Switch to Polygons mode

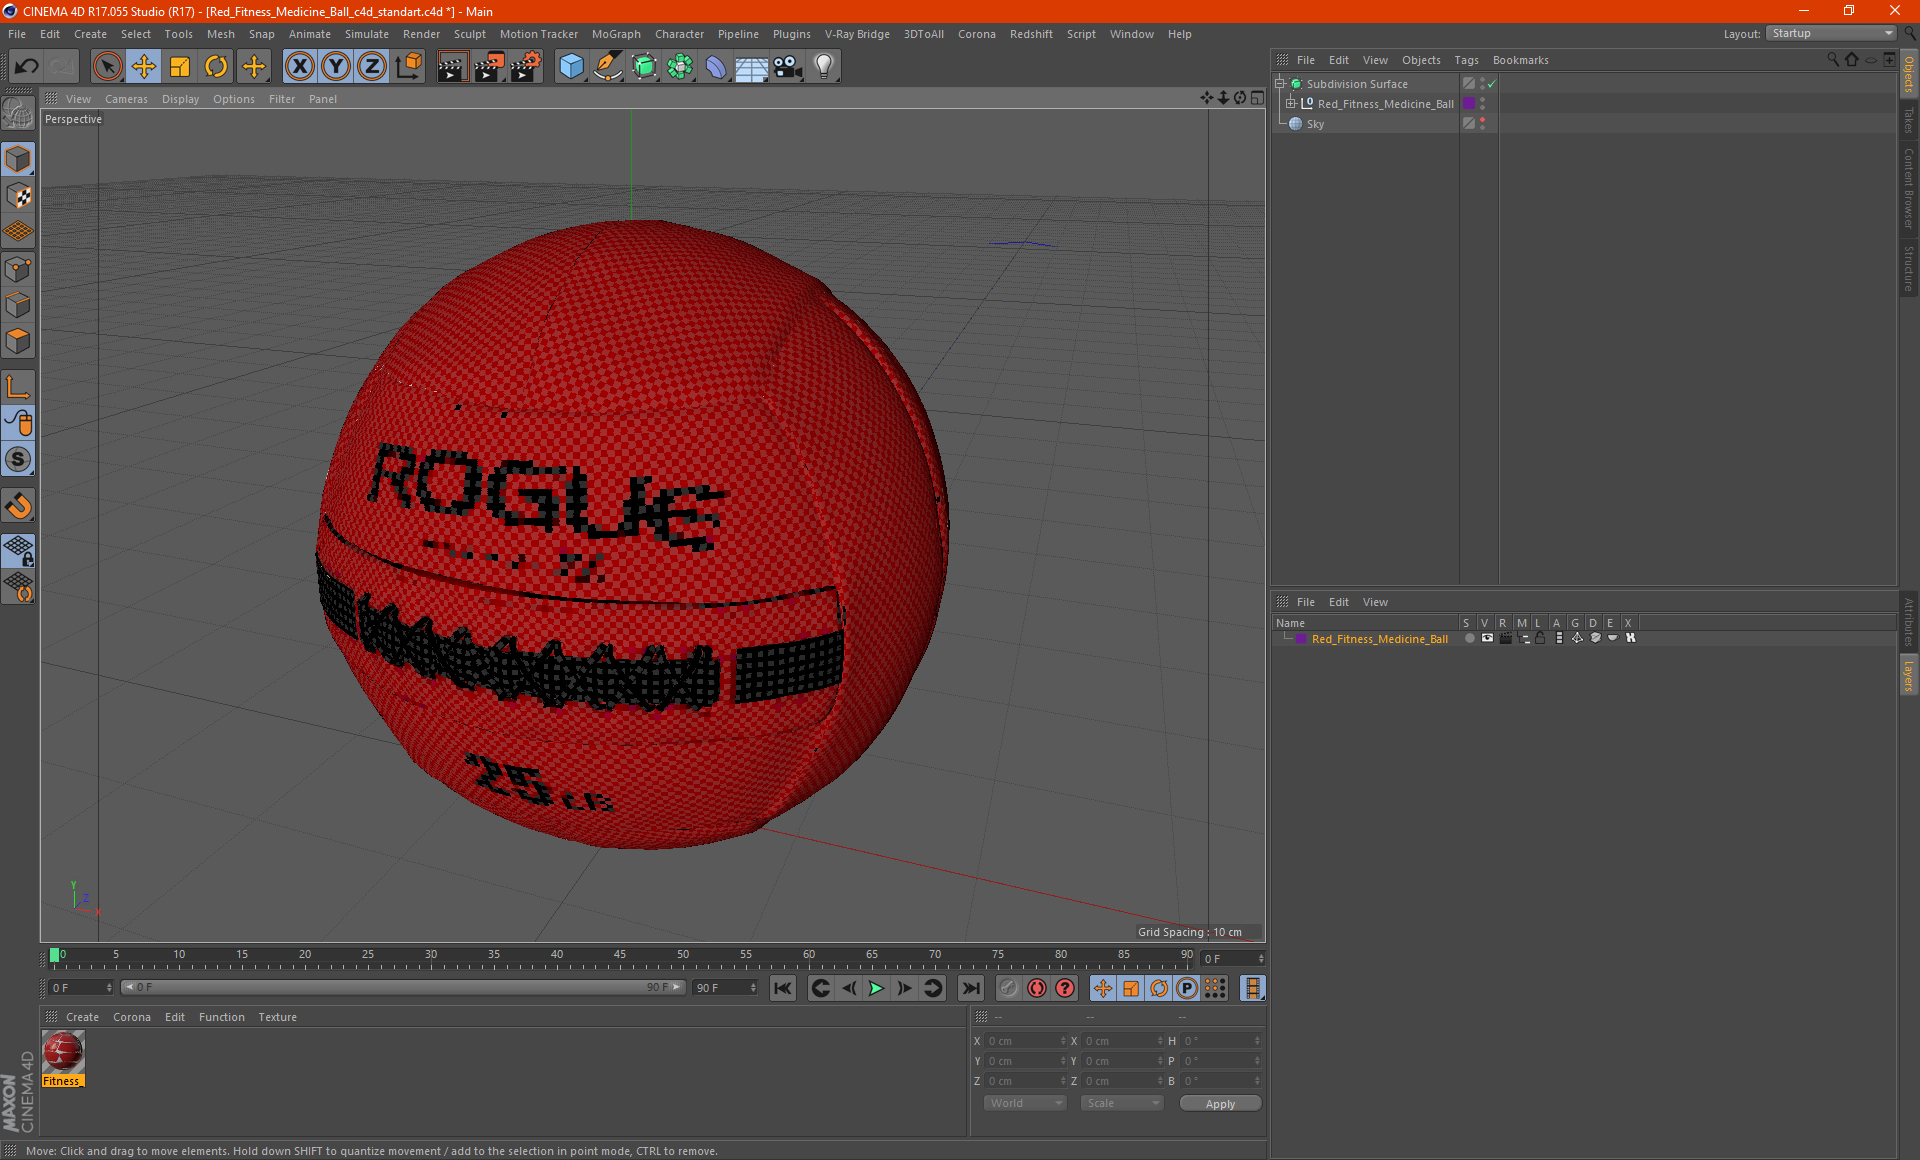[x=19, y=341]
